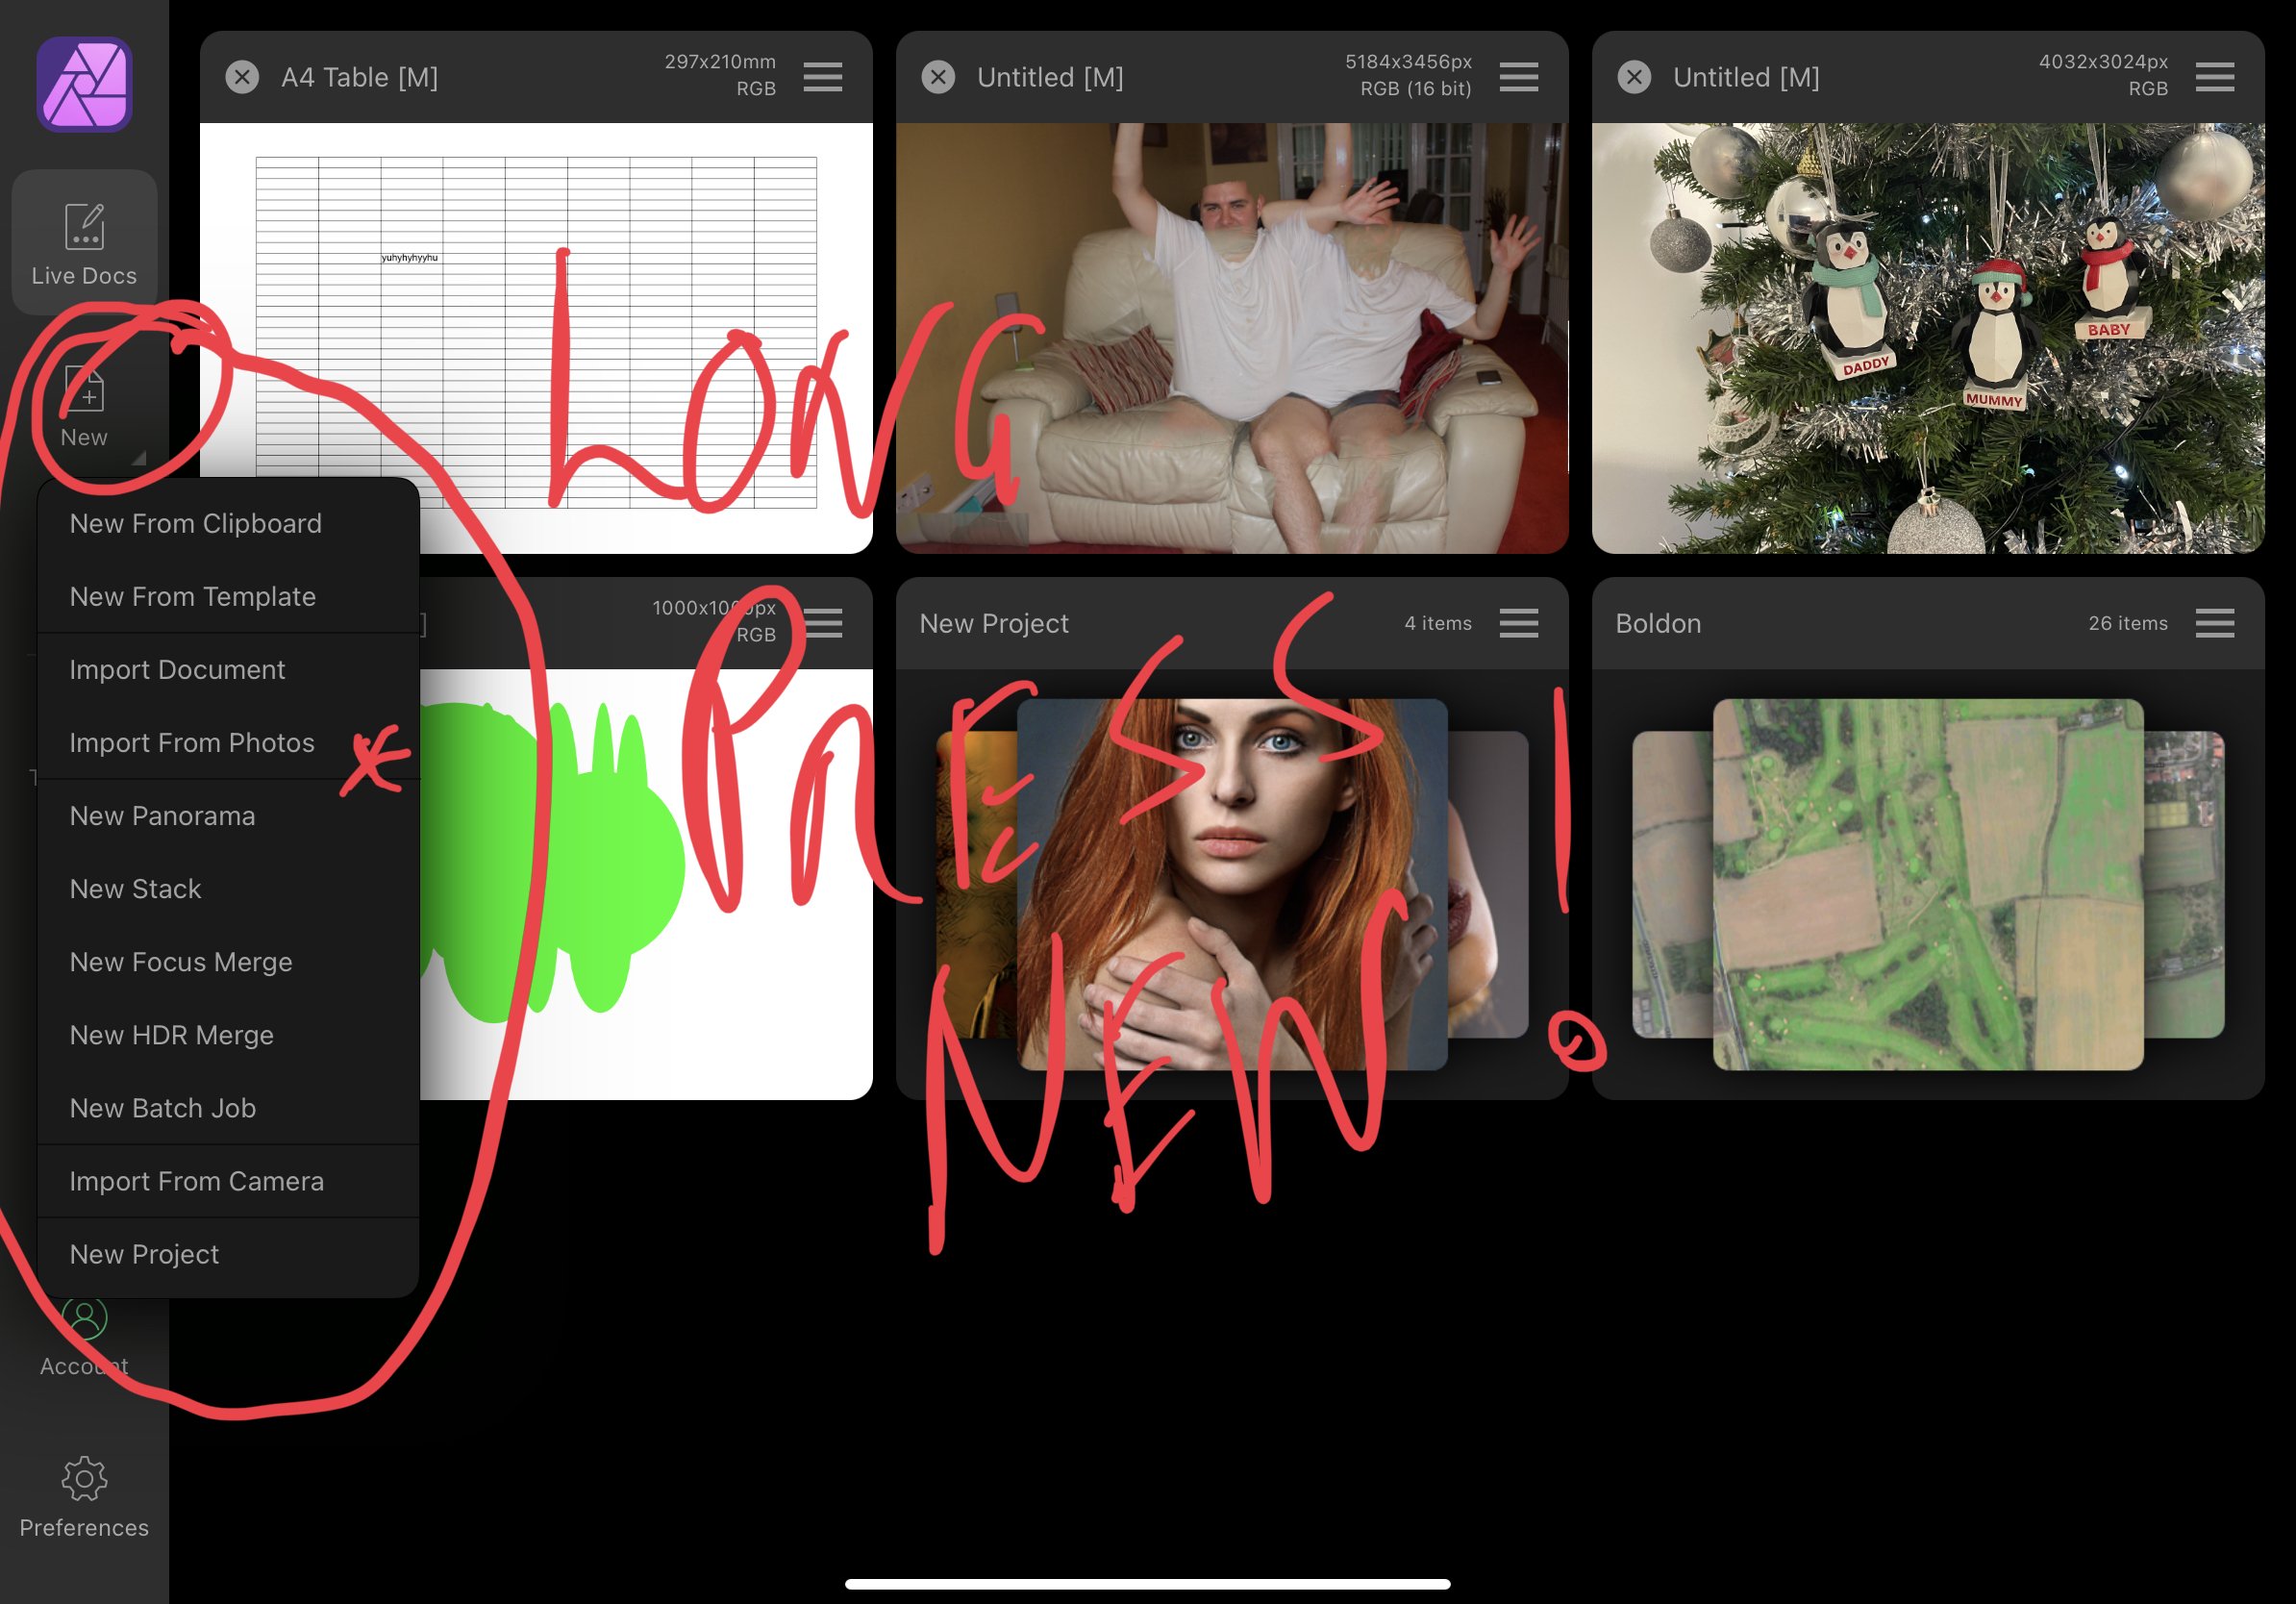Click the 4 items count label
This screenshot has width=2296, height=1604.
pos(1438,623)
